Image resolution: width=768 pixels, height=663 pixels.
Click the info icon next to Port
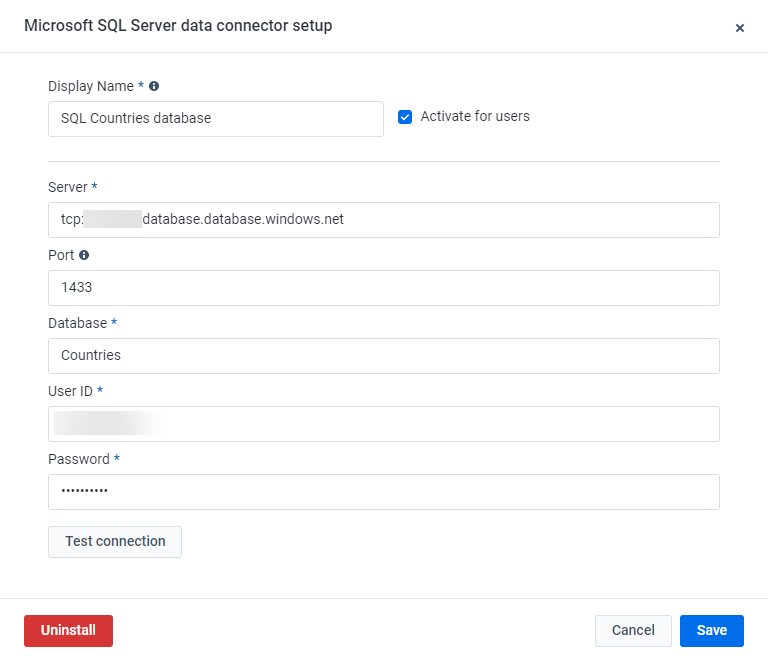84,255
